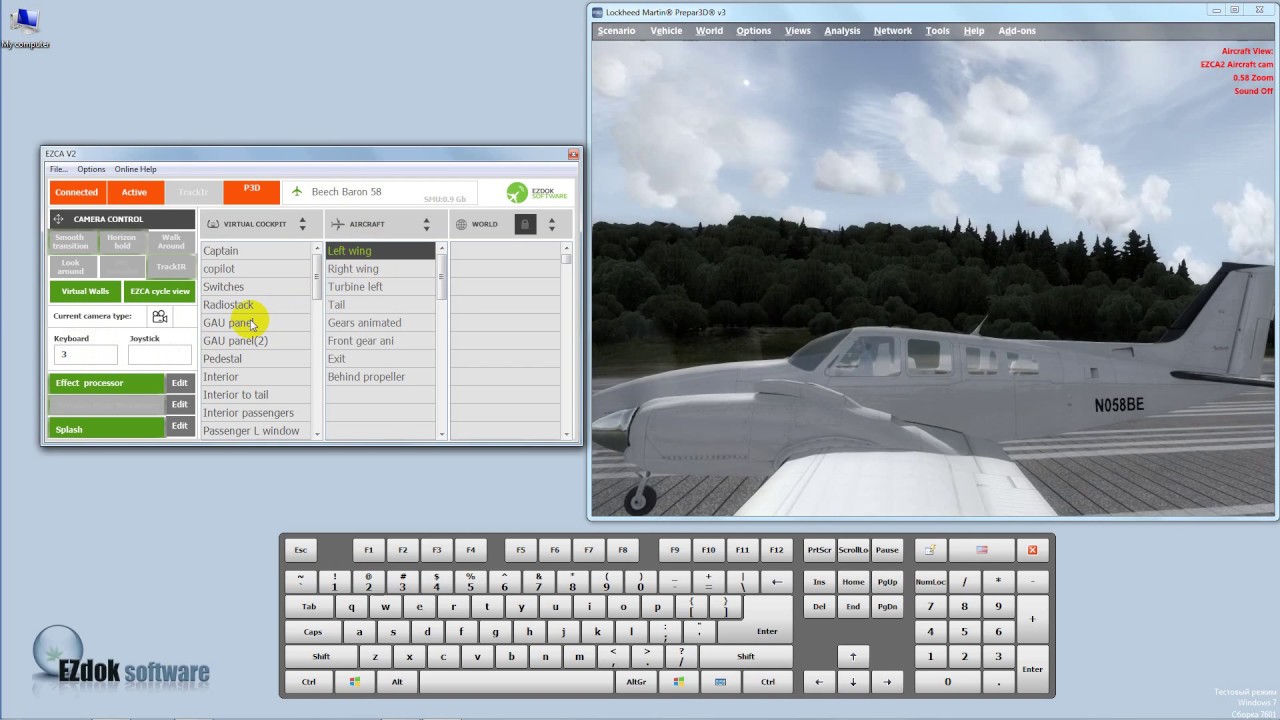Click Edit next to Splash
Image resolution: width=1280 pixels, height=720 pixels.
[x=180, y=426]
